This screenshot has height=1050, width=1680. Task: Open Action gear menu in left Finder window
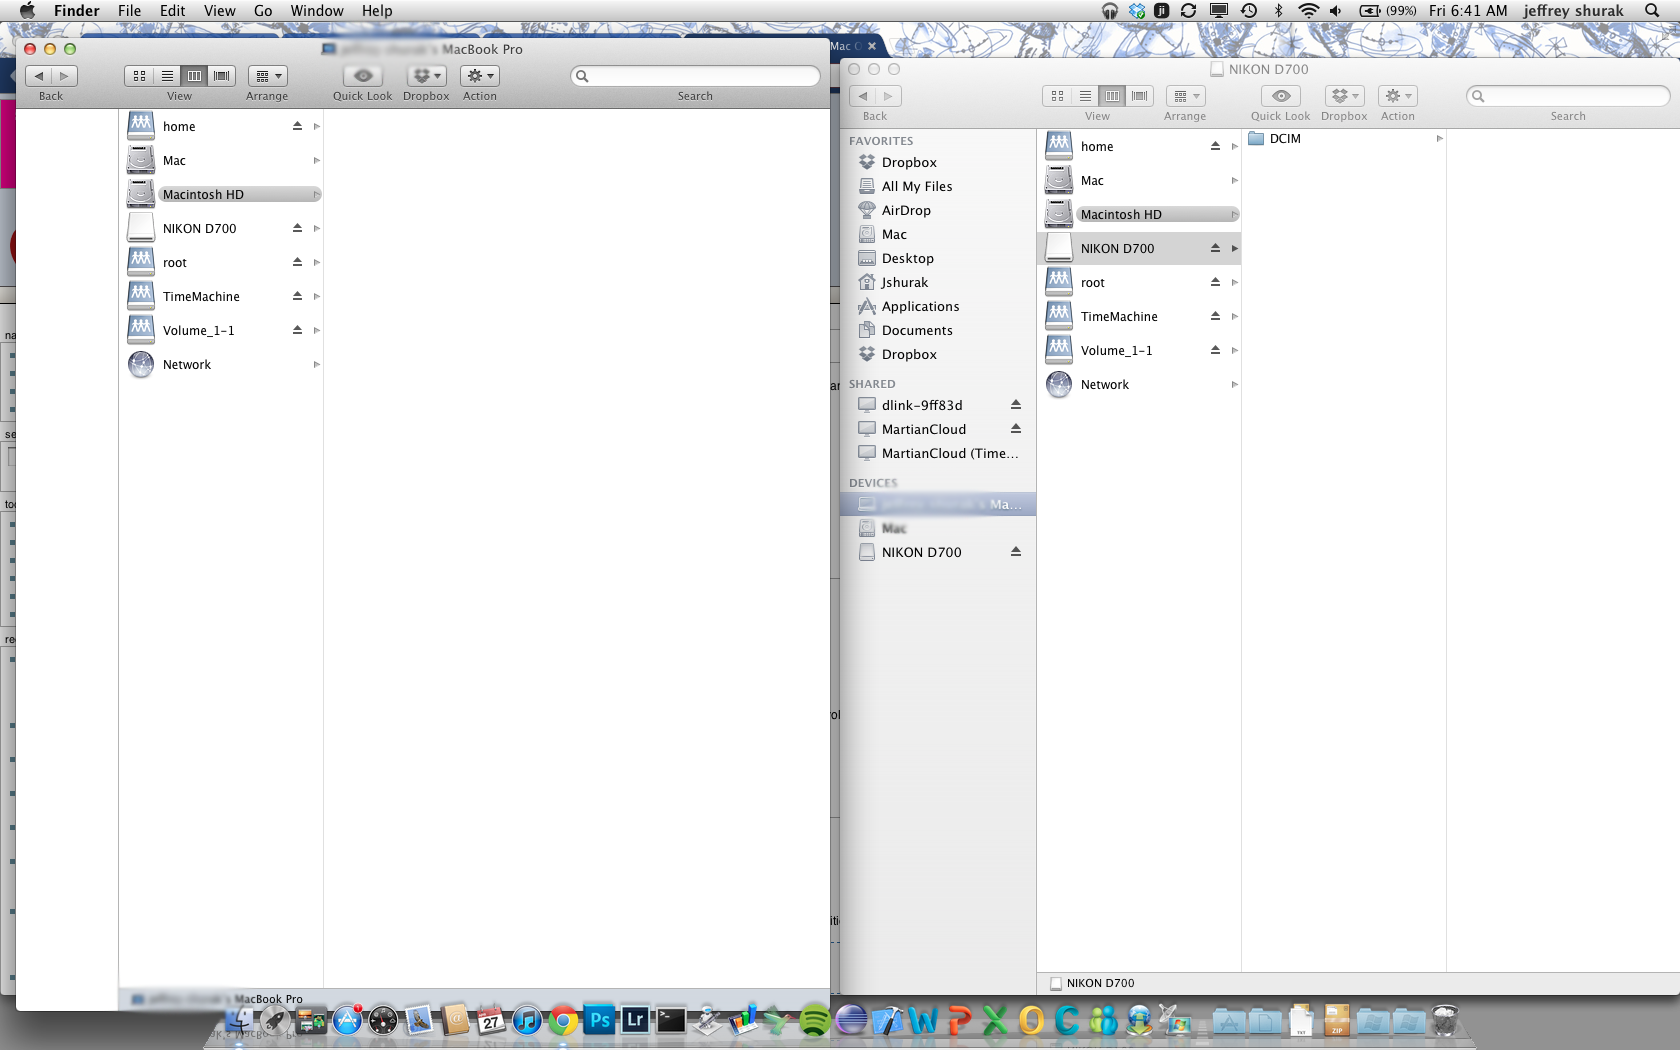click(x=480, y=76)
